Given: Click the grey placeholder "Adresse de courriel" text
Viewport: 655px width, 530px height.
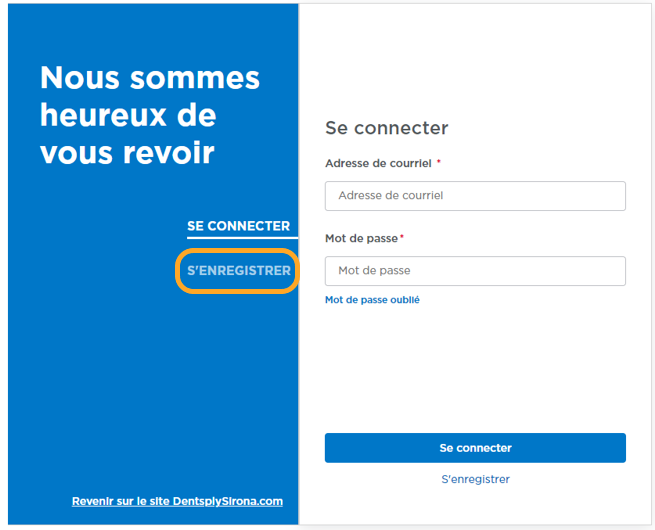Looking at the screenshot, I should [390, 196].
